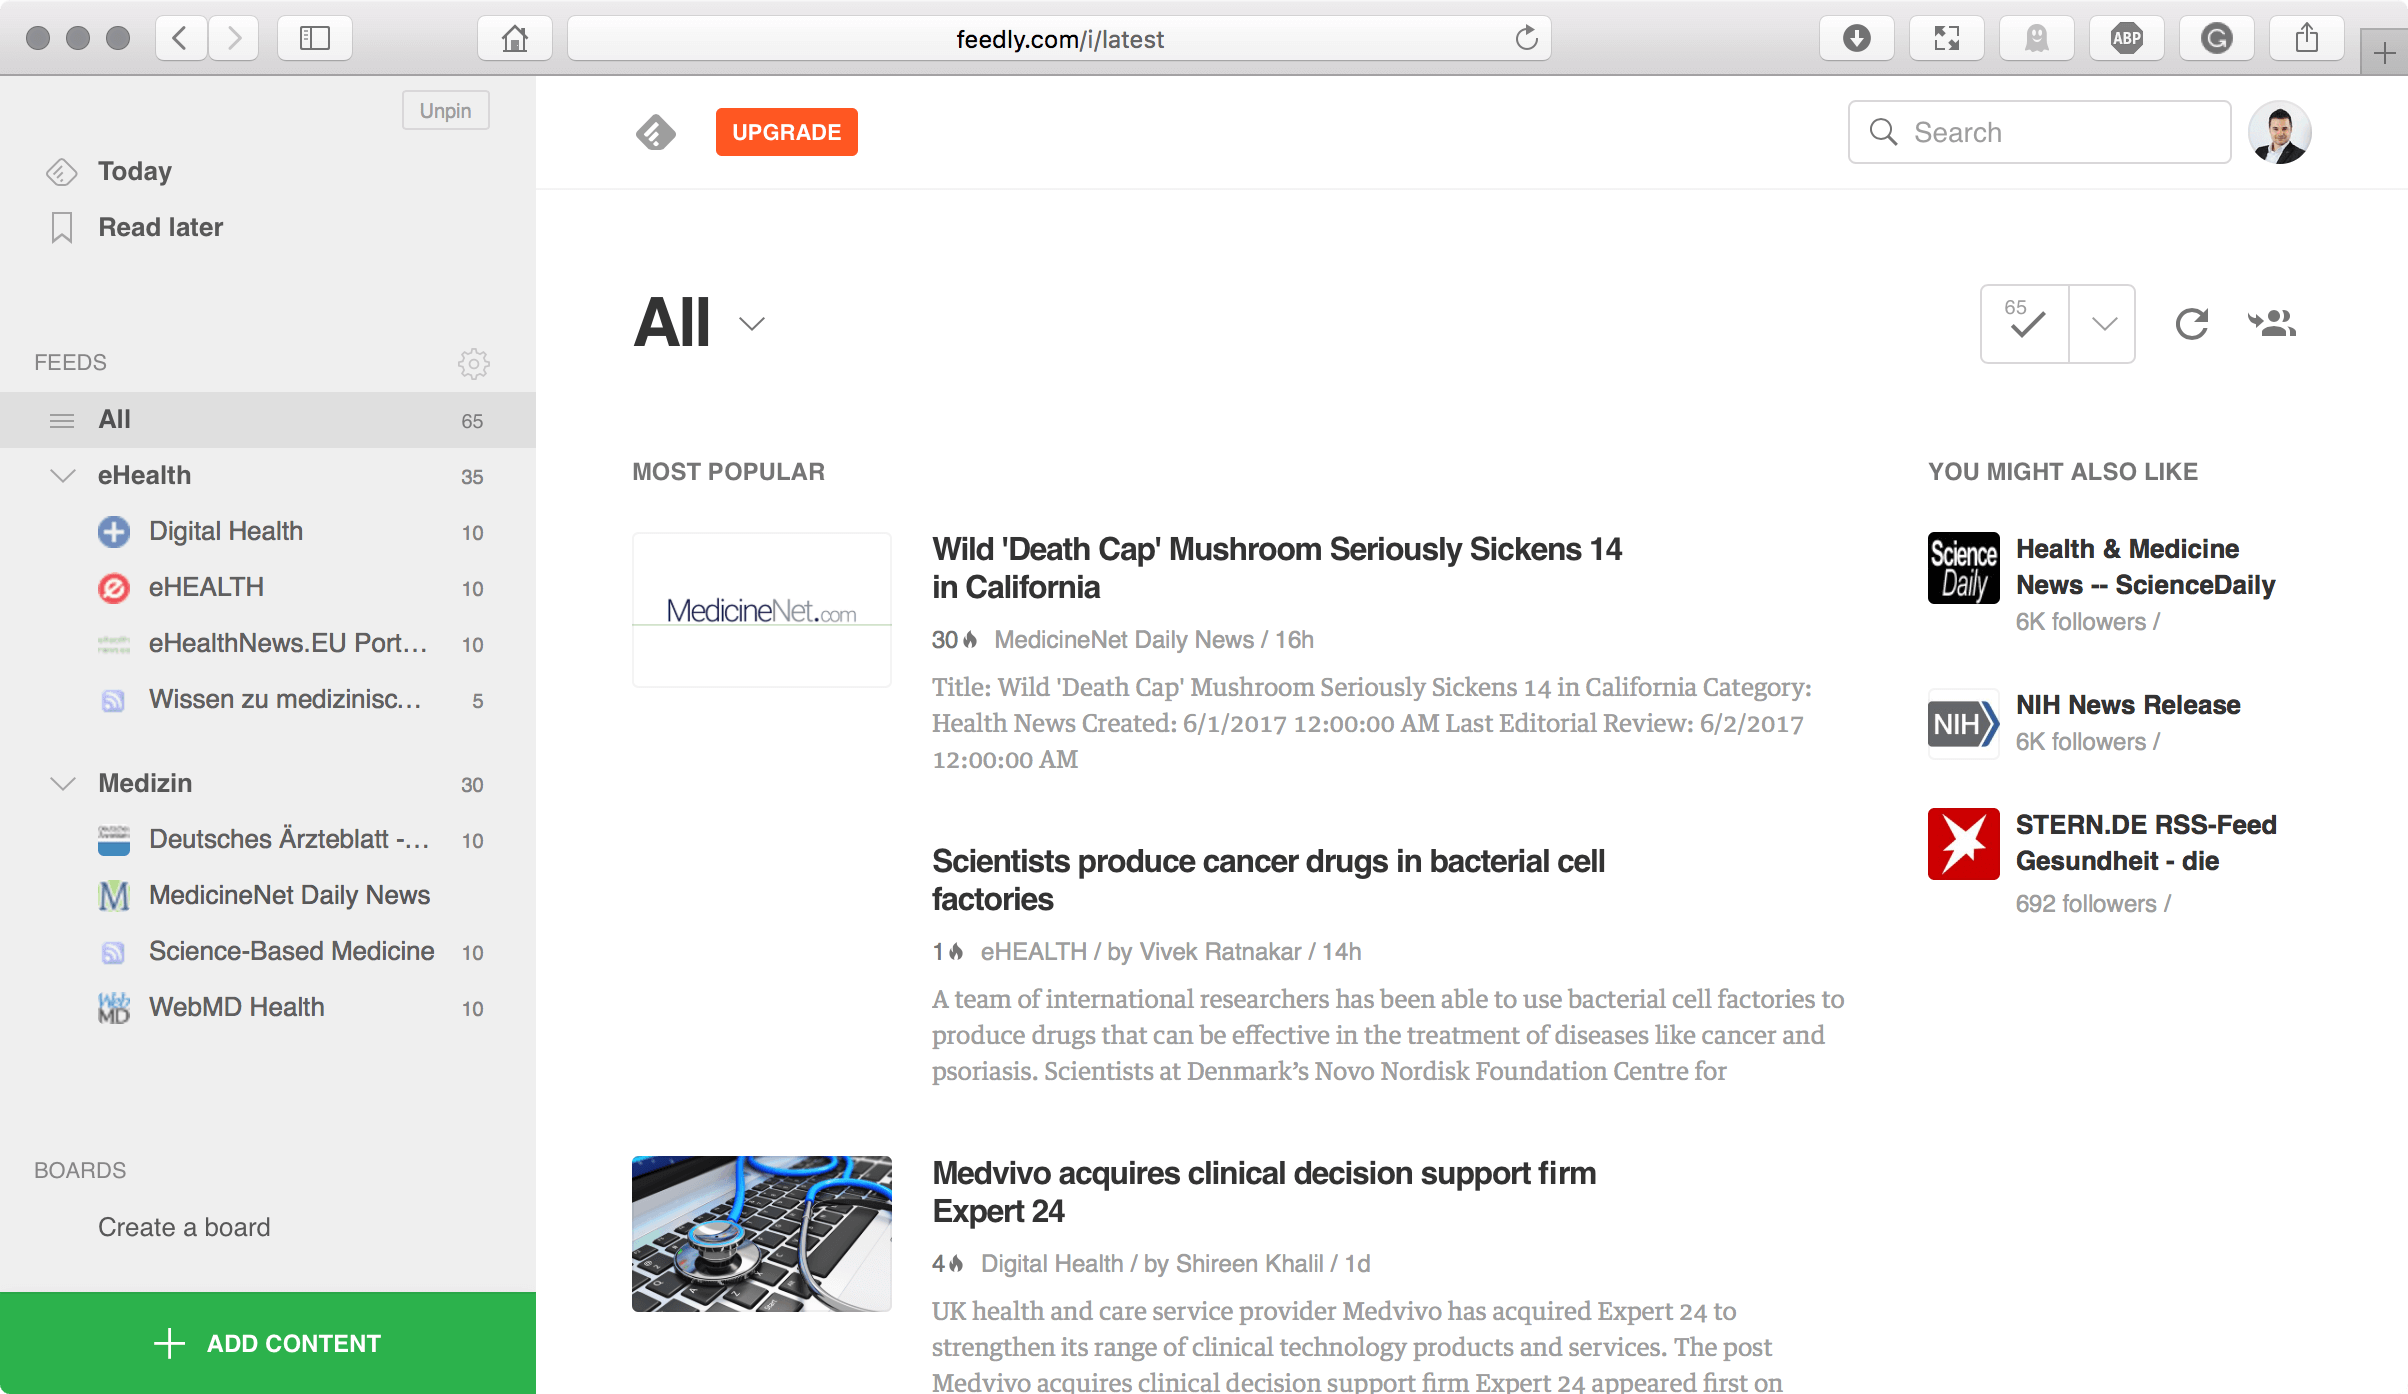The width and height of the screenshot is (2408, 1394).
Task: Click the orange UPGRADE button
Action: [786, 132]
